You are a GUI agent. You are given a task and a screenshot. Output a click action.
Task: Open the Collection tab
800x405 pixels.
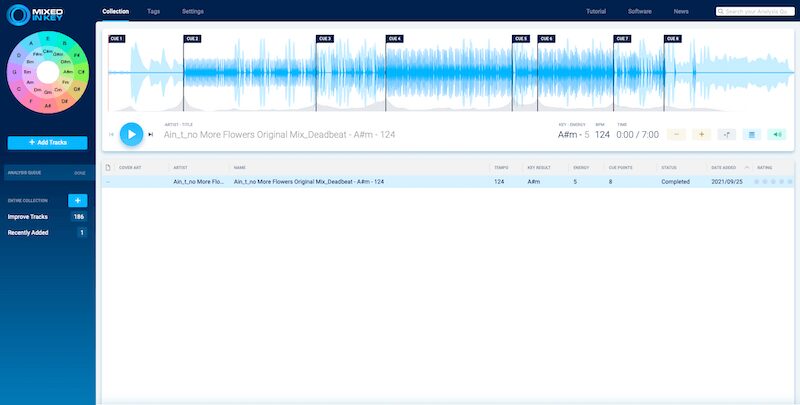pyautogui.click(x=115, y=11)
